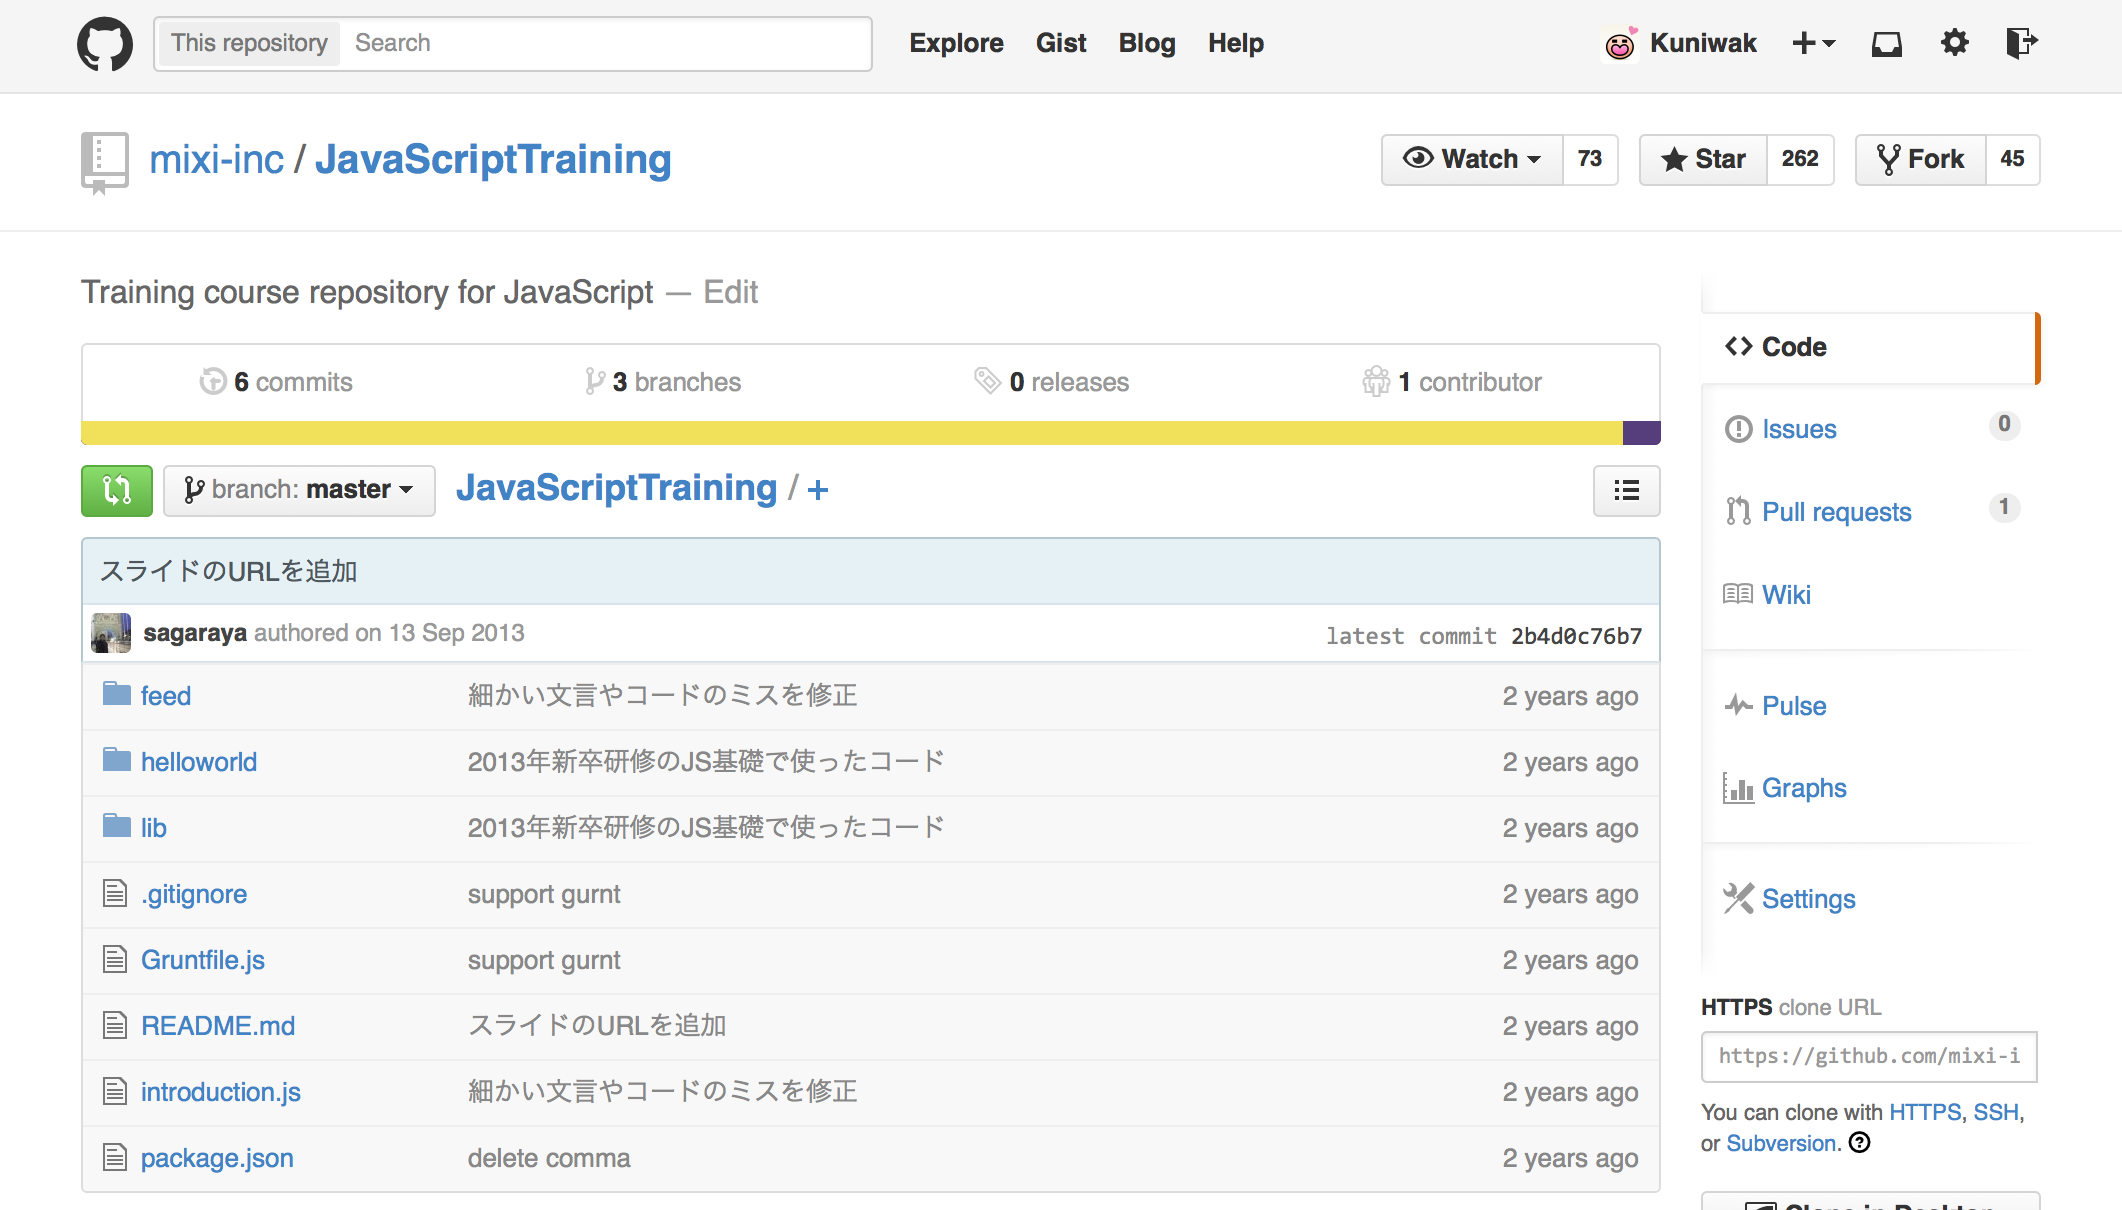This screenshot has width=2122, height=1210.
Task: Open account settings gear icon
Action: click(1954, 43)
